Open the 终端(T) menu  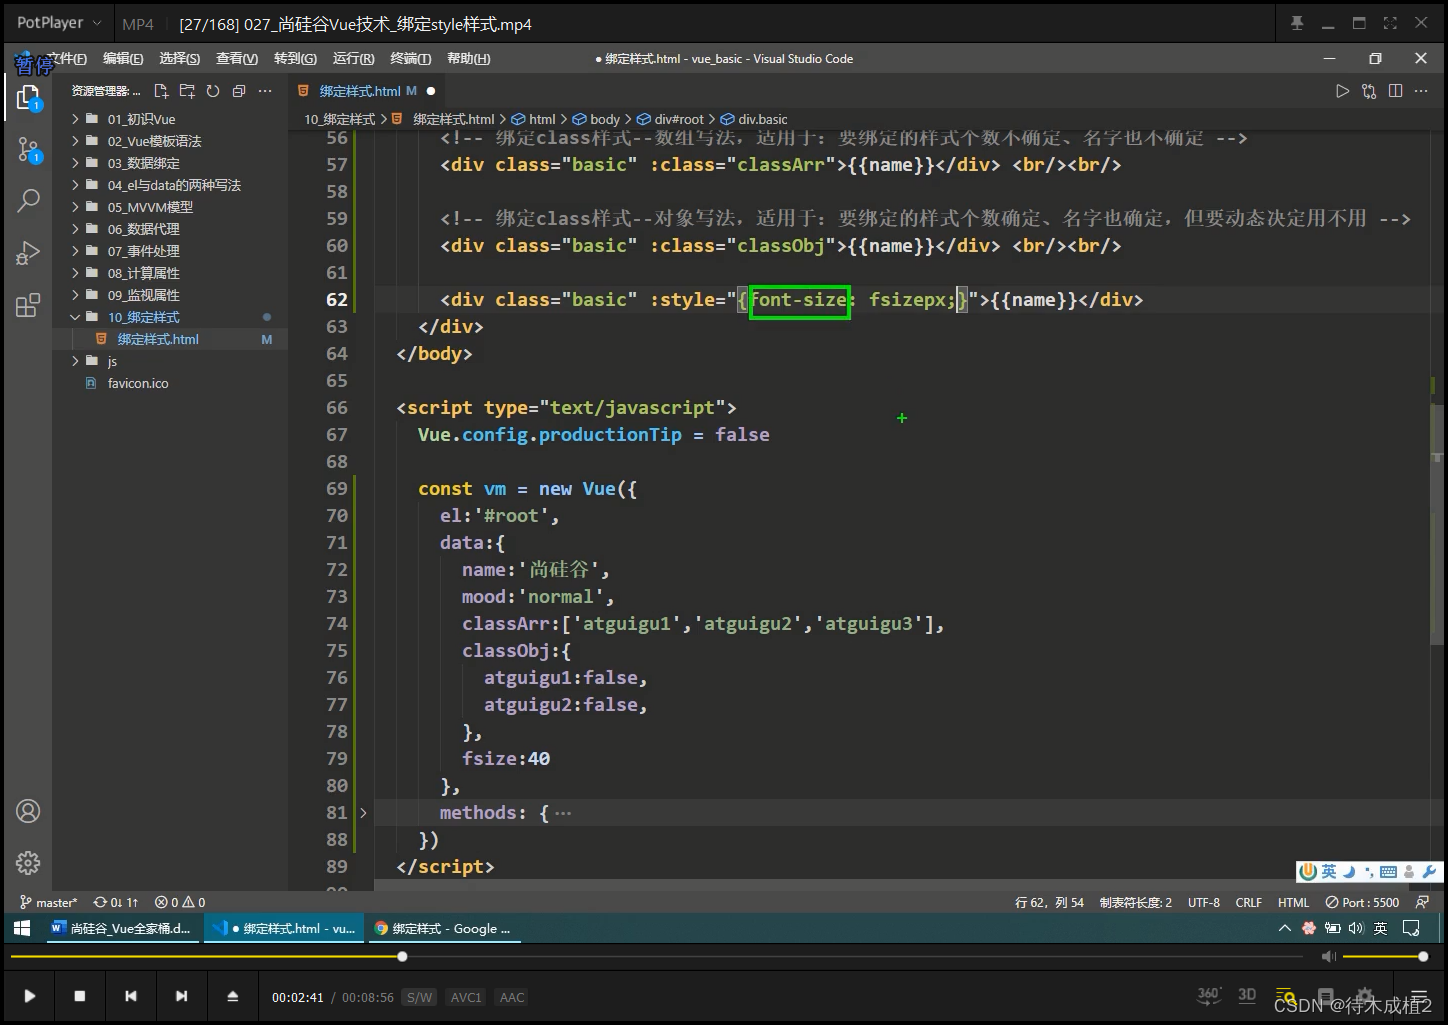[410, 58]
